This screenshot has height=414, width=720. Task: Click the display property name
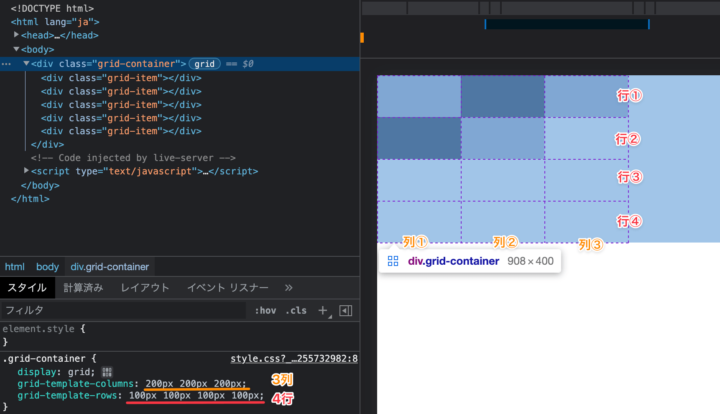[37, 372]
